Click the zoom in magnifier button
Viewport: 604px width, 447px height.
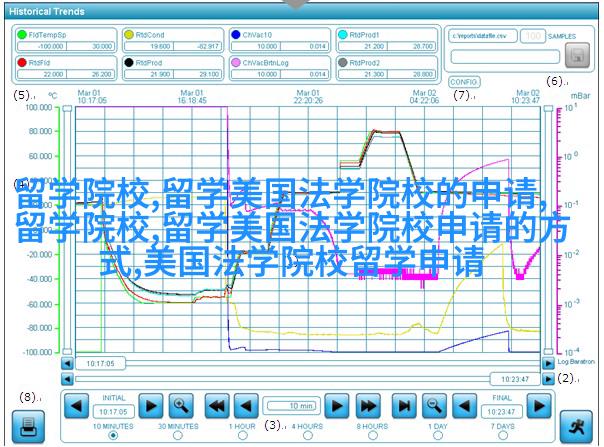pyautogui.click(x=181, y=406)
